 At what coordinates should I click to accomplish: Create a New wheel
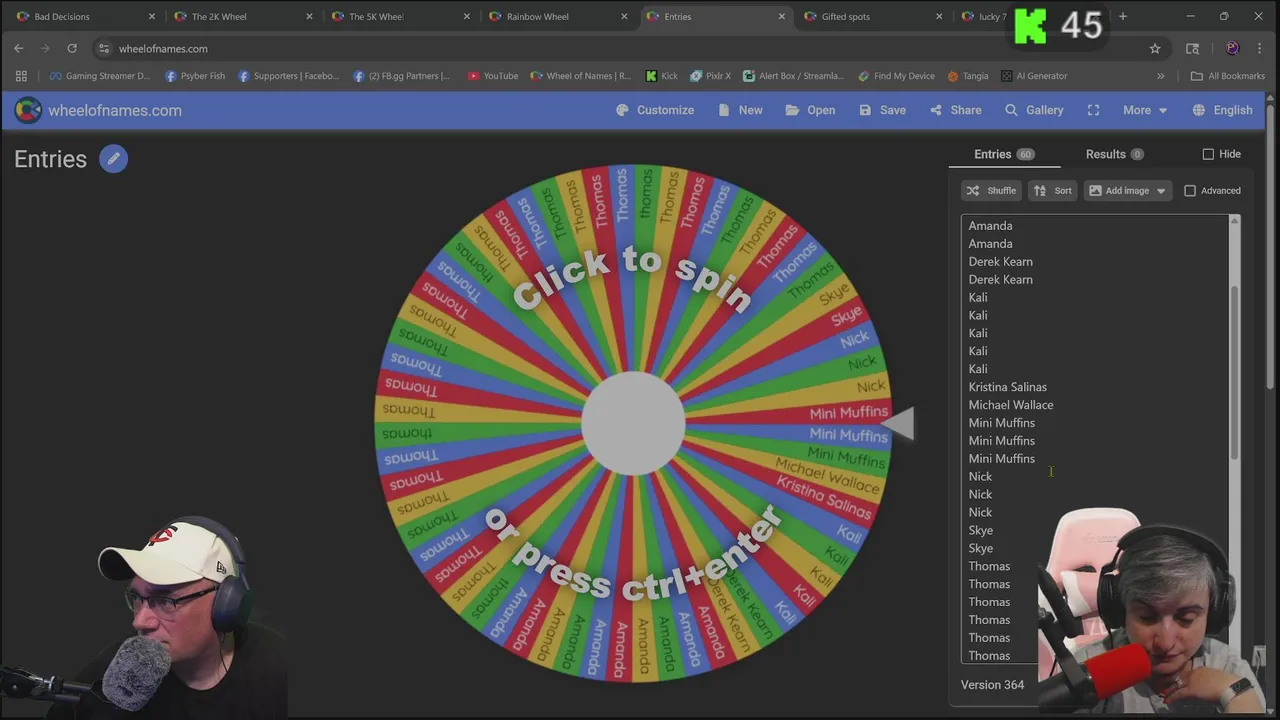(740, 110)
